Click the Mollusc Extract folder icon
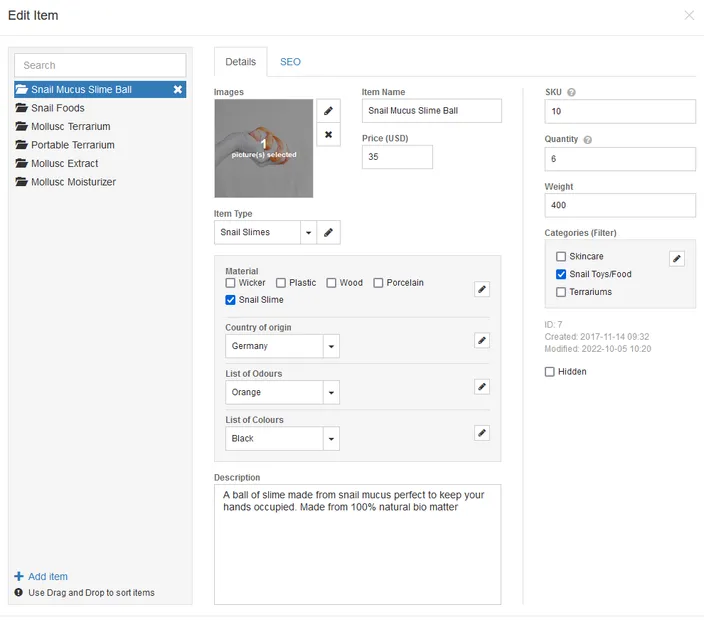The width and height of the screenshot is (704, 624). point(21,163)
